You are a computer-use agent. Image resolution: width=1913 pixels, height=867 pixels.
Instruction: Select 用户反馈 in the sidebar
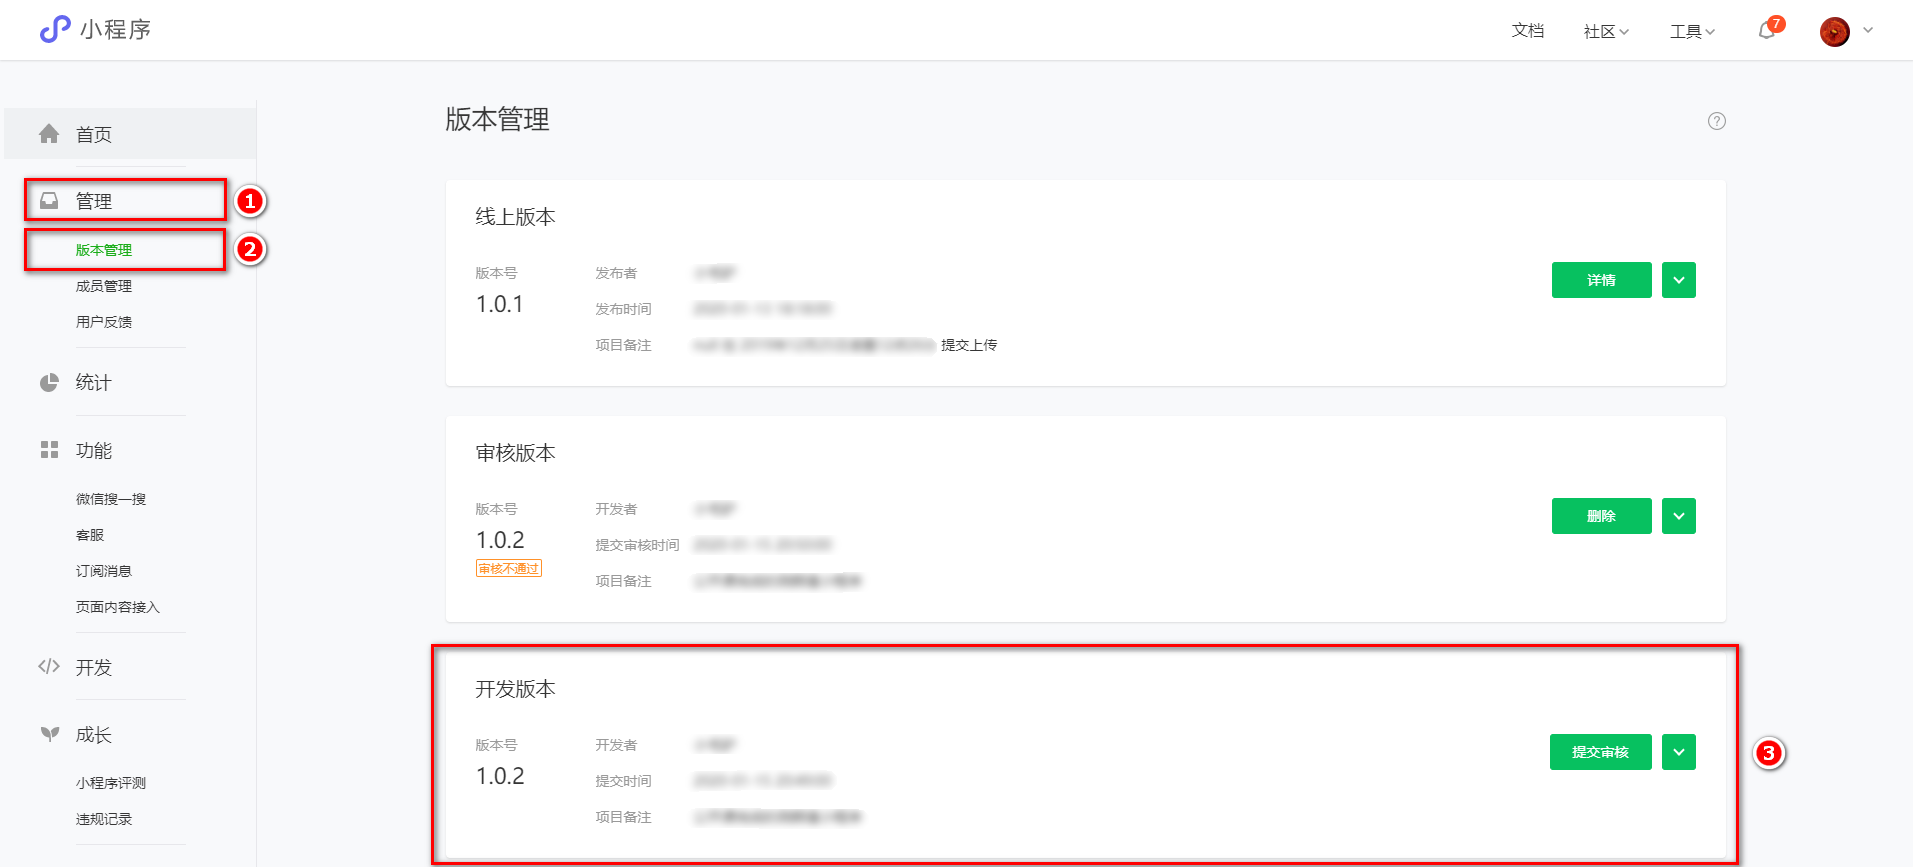tap(104, 322)
